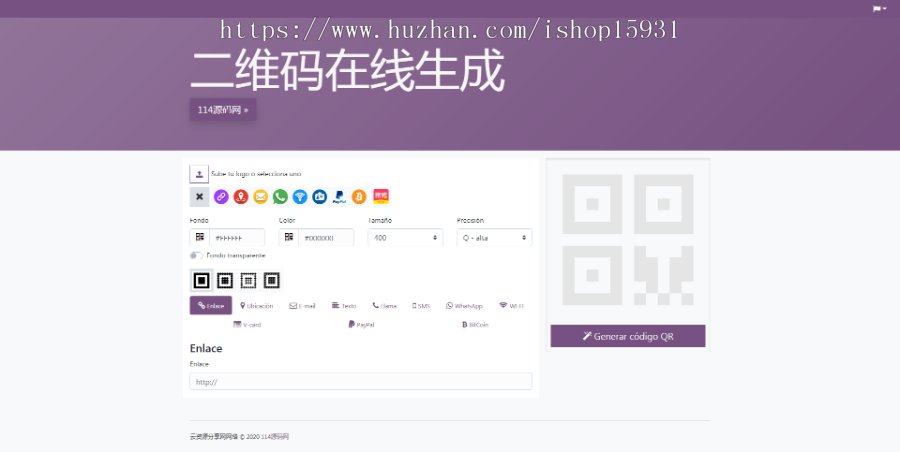Open the Precisión dropdown showing Q - alta

(x=494, y=237)
